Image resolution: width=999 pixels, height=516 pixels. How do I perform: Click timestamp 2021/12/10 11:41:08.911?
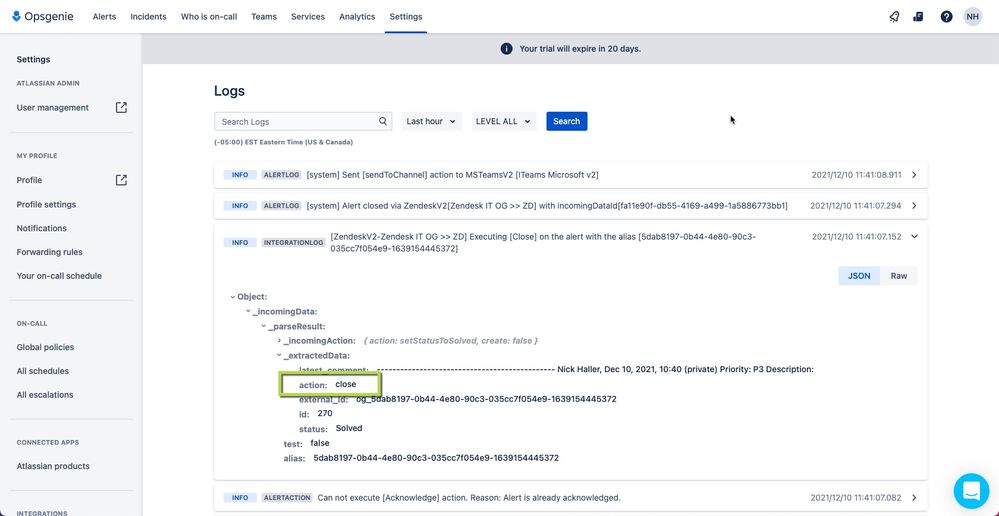(x=856, y=175)
